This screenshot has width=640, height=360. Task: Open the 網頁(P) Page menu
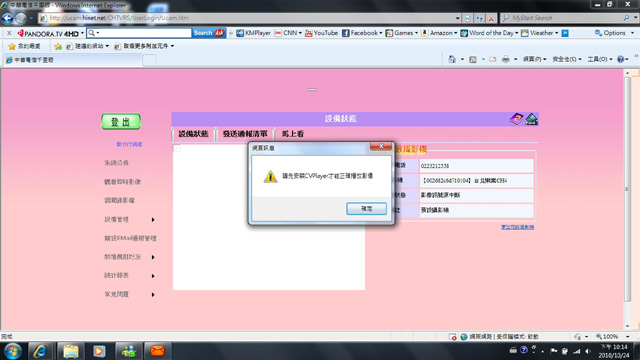point(534,60)
